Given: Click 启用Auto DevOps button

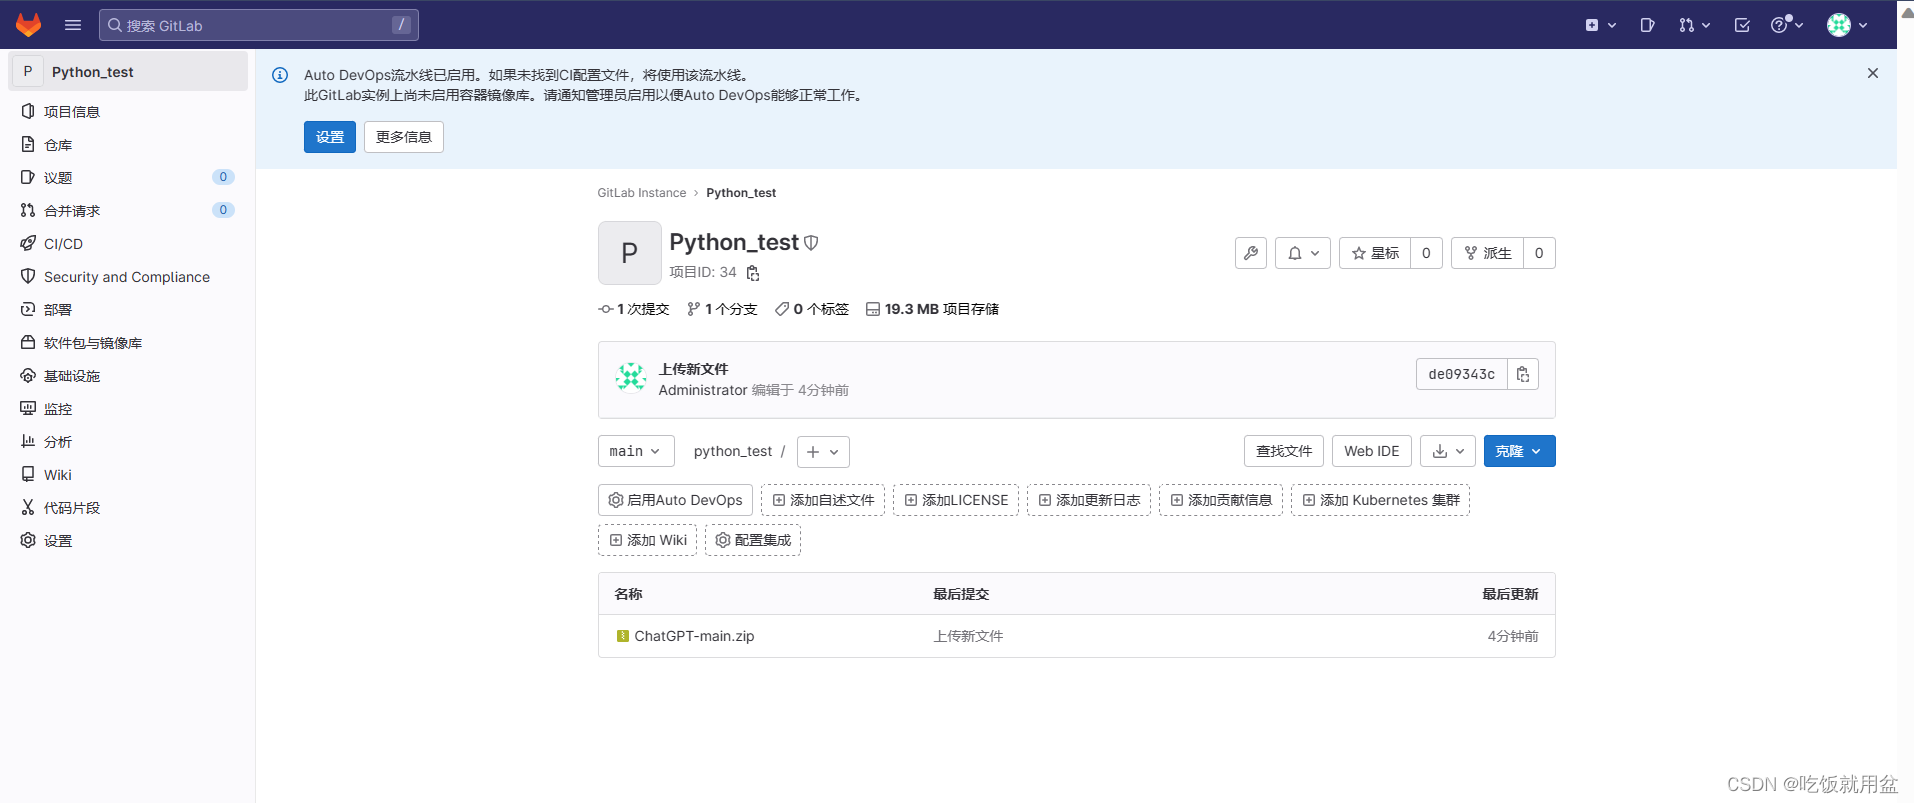Looking at the screenshot, I should tap(675, 500).
